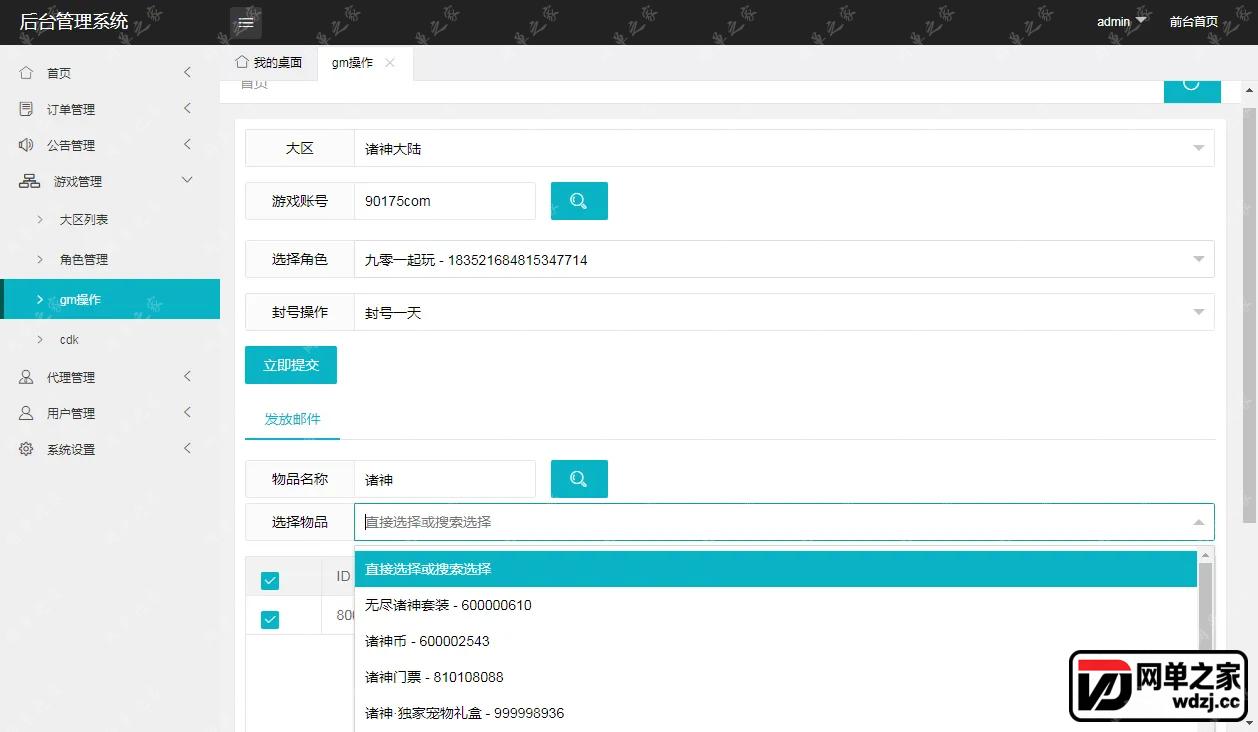Expand the 用户管理 chevron
This screenshot has width=1258, height=732.
coord(188,412)
